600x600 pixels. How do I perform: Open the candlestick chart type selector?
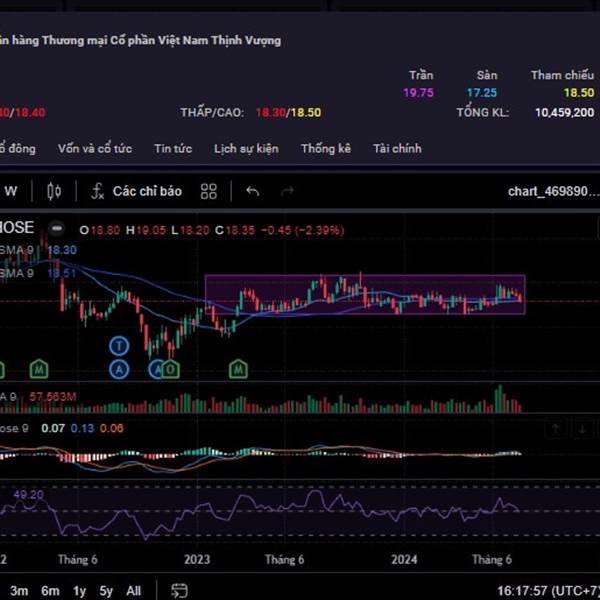(x=54, y=191)
